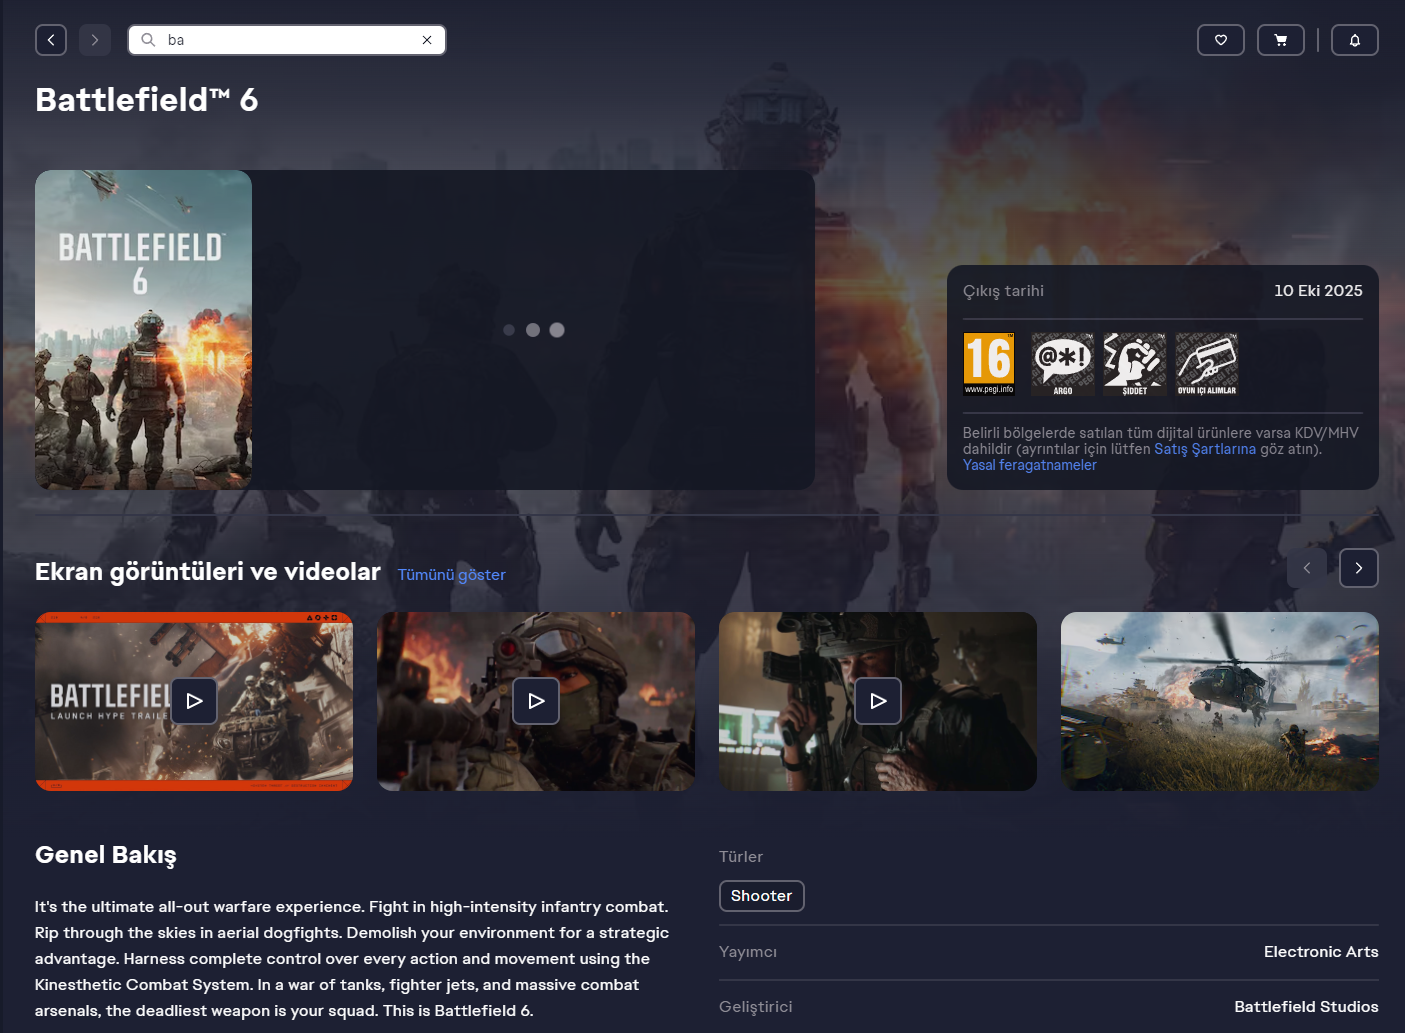Click the 'Geliştirici' label
Viewport: 1405px width, 1033px height.
(756, 1007)
